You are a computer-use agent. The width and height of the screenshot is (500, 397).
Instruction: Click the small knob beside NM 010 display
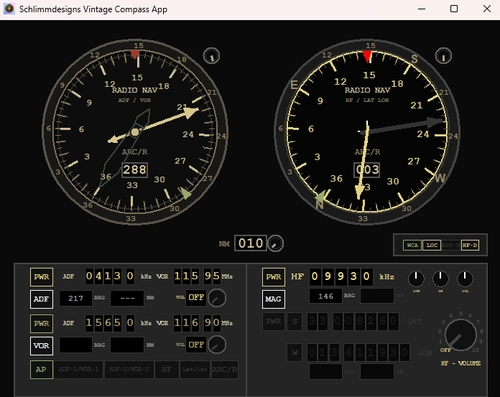(275, 244)
